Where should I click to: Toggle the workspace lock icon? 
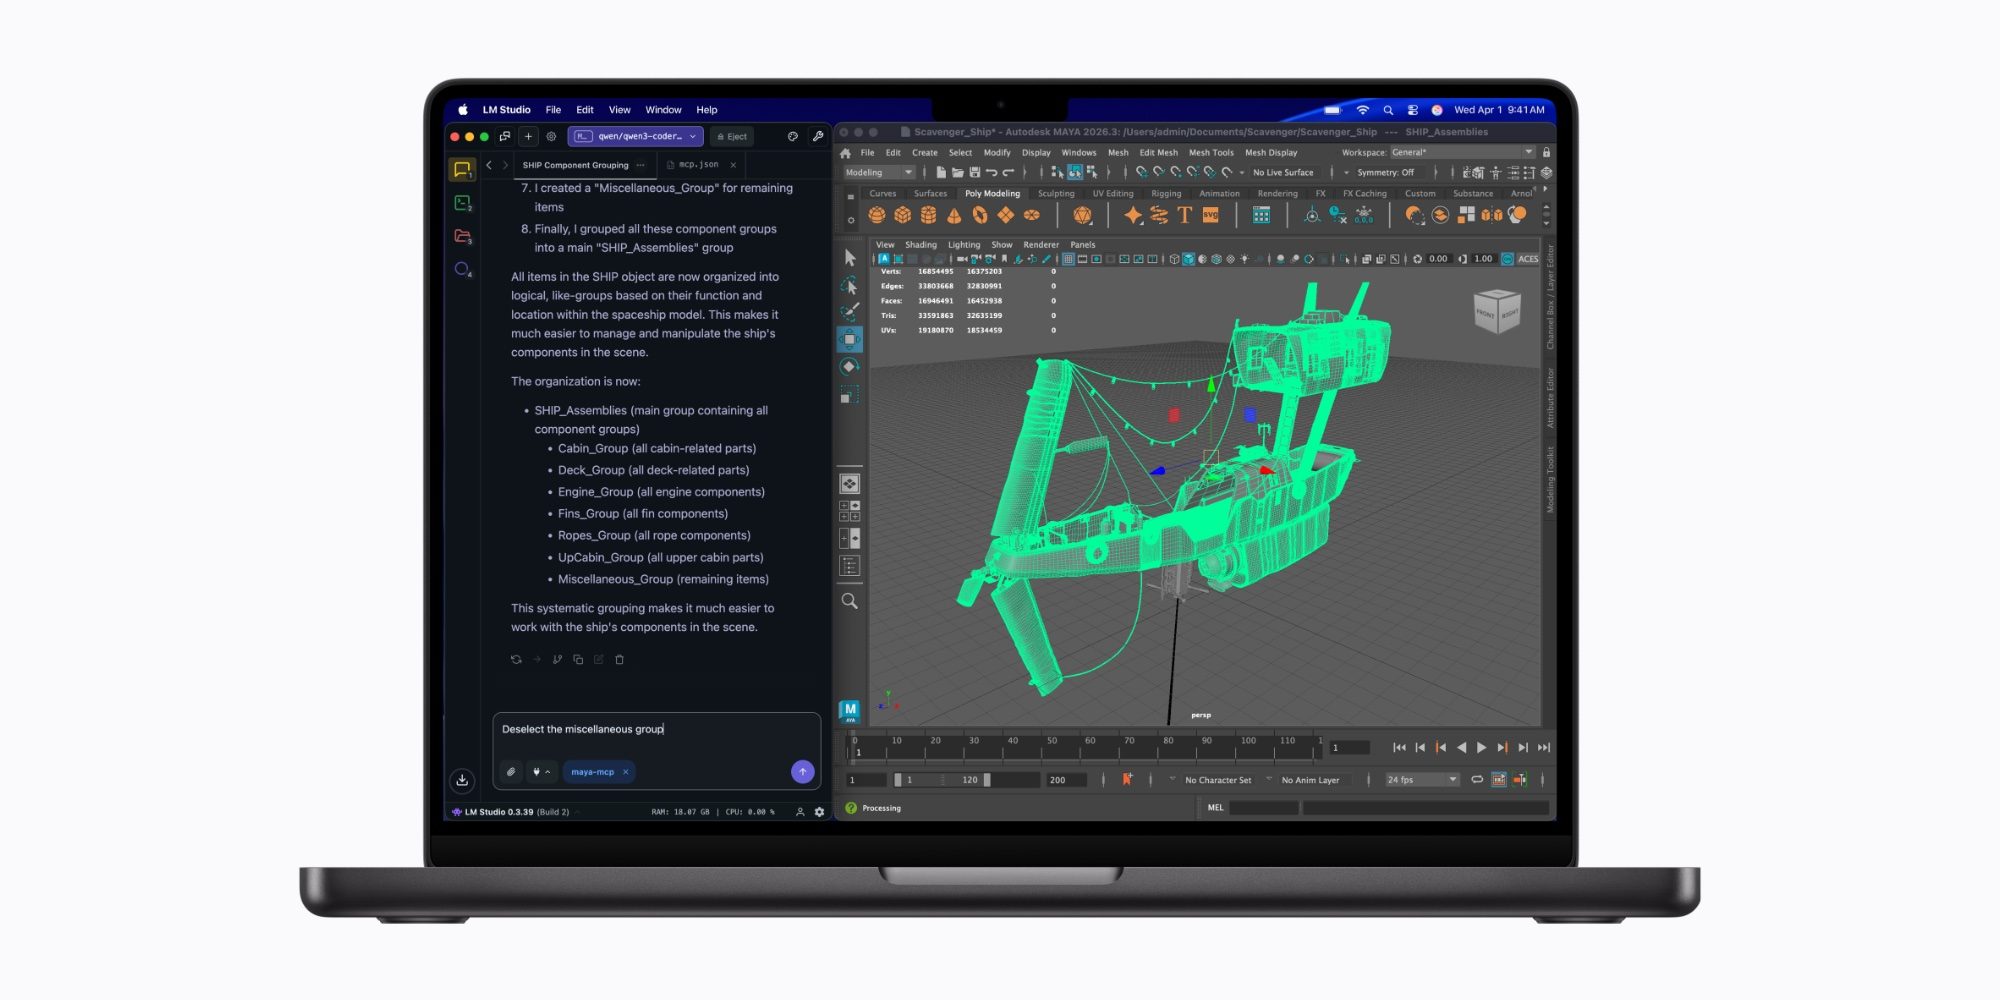click(x=1546, y=152)
